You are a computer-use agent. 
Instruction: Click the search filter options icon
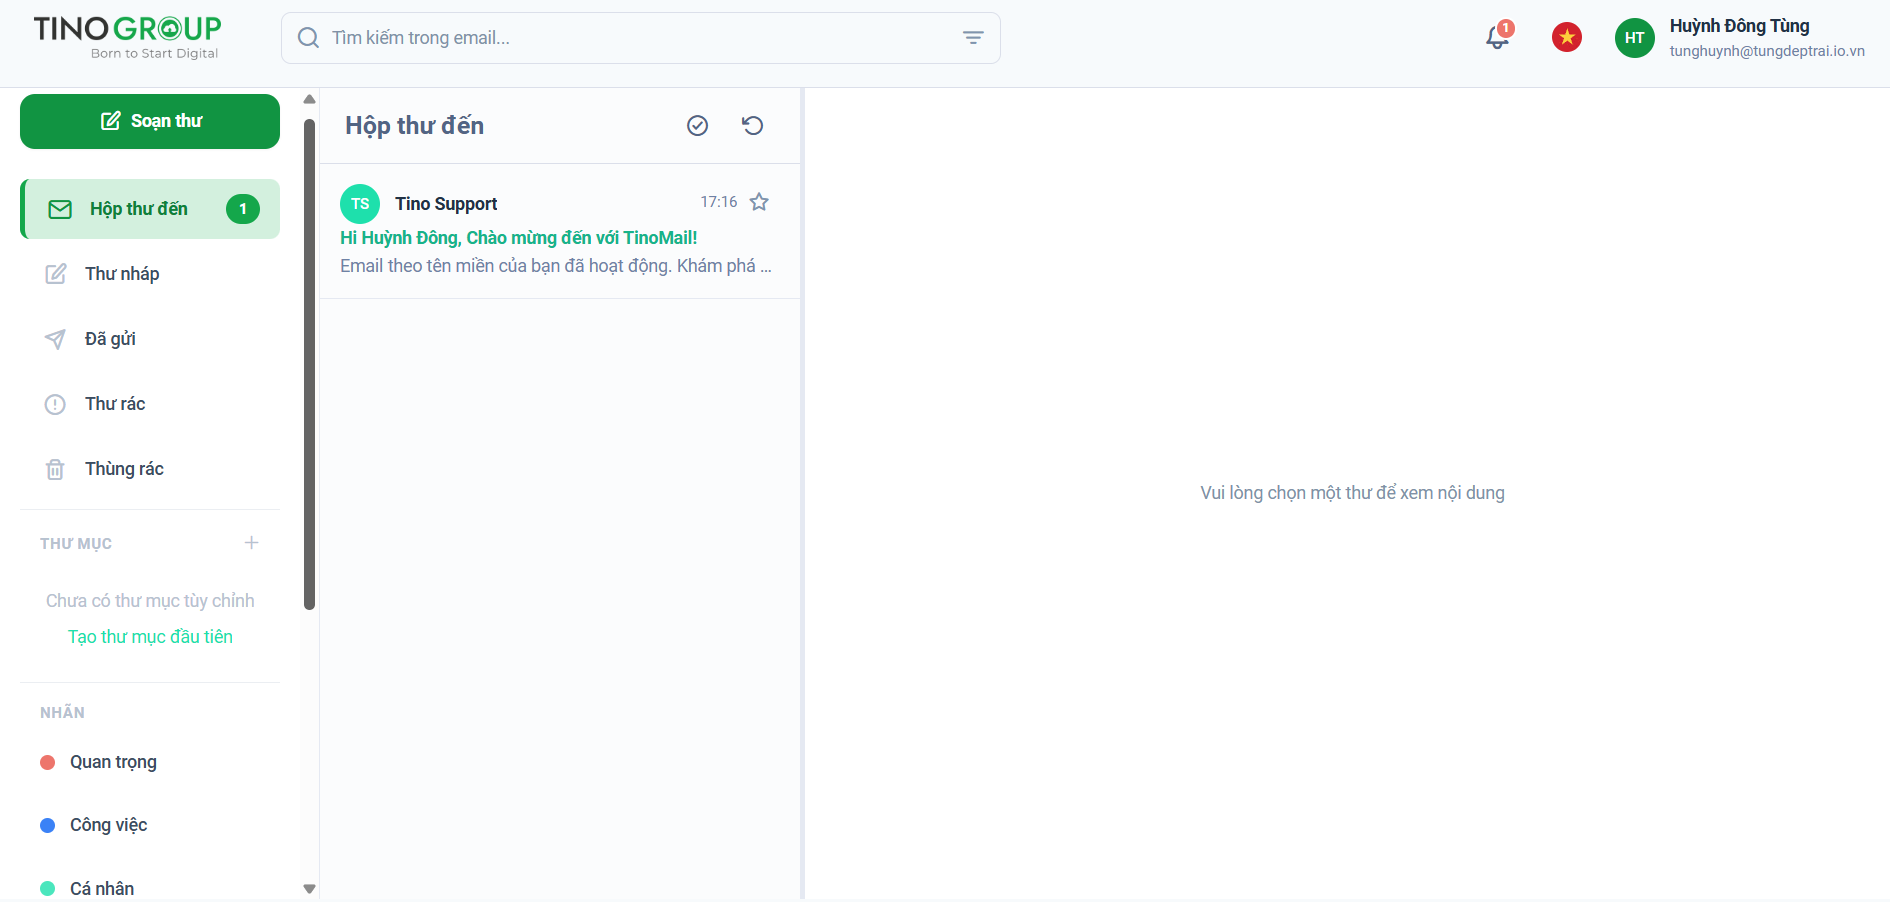pos(972,38)
